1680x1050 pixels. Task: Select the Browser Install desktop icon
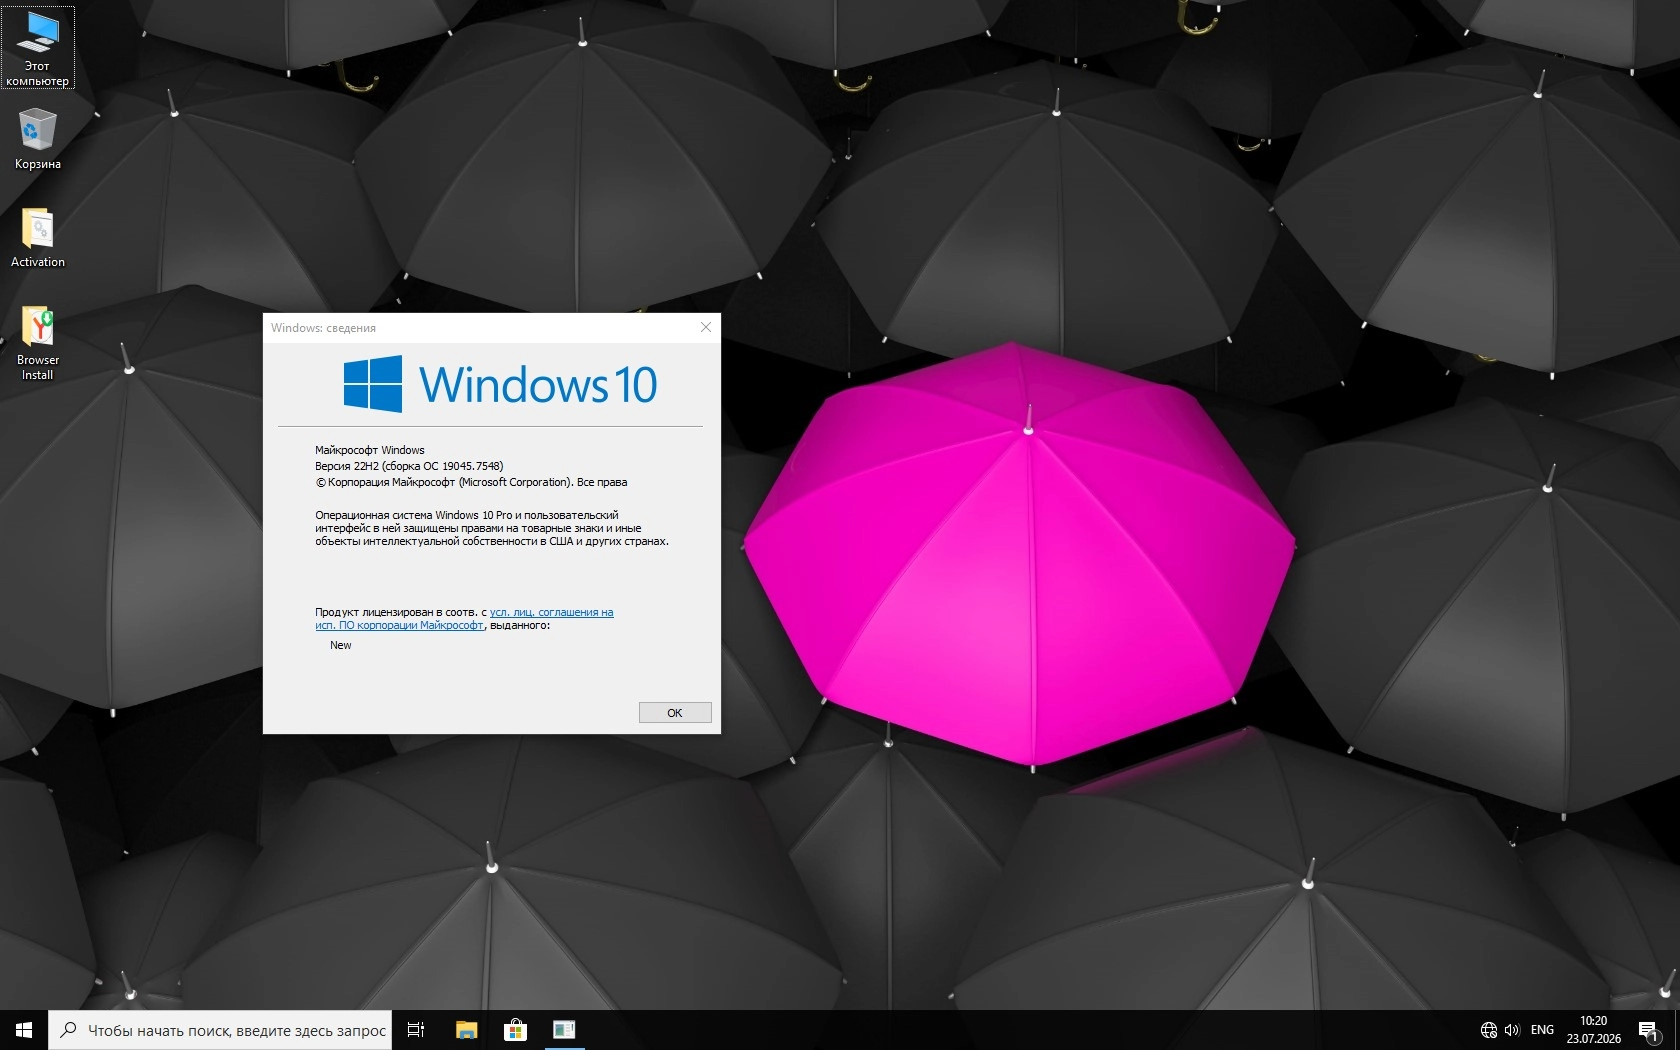[x=38, y=342]
